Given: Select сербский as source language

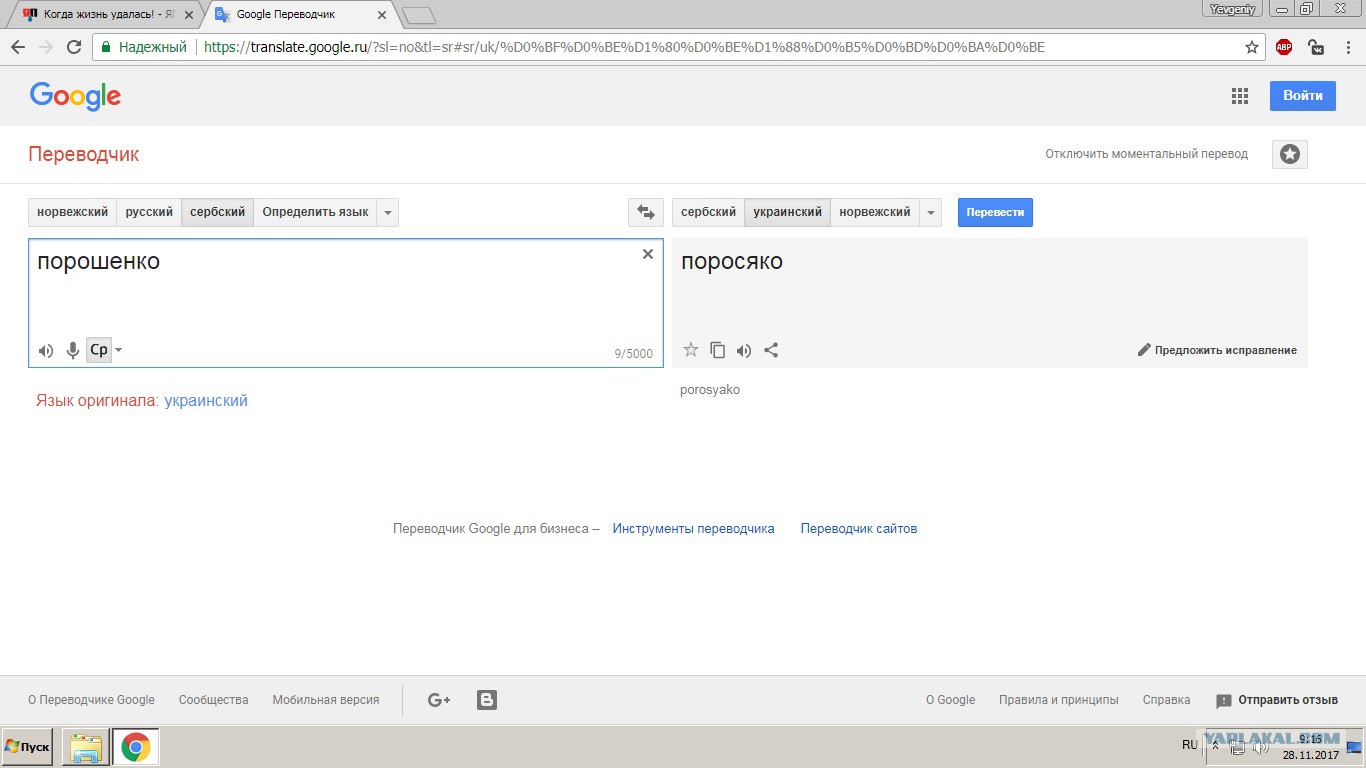Looking at the screenshot, I should pos(218,212).
